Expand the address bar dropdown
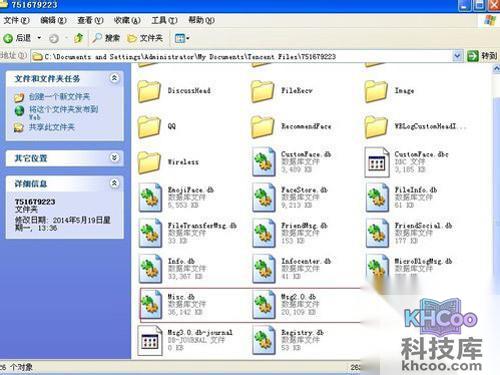The height and width of the screenshot is (375, 500). 458,56
